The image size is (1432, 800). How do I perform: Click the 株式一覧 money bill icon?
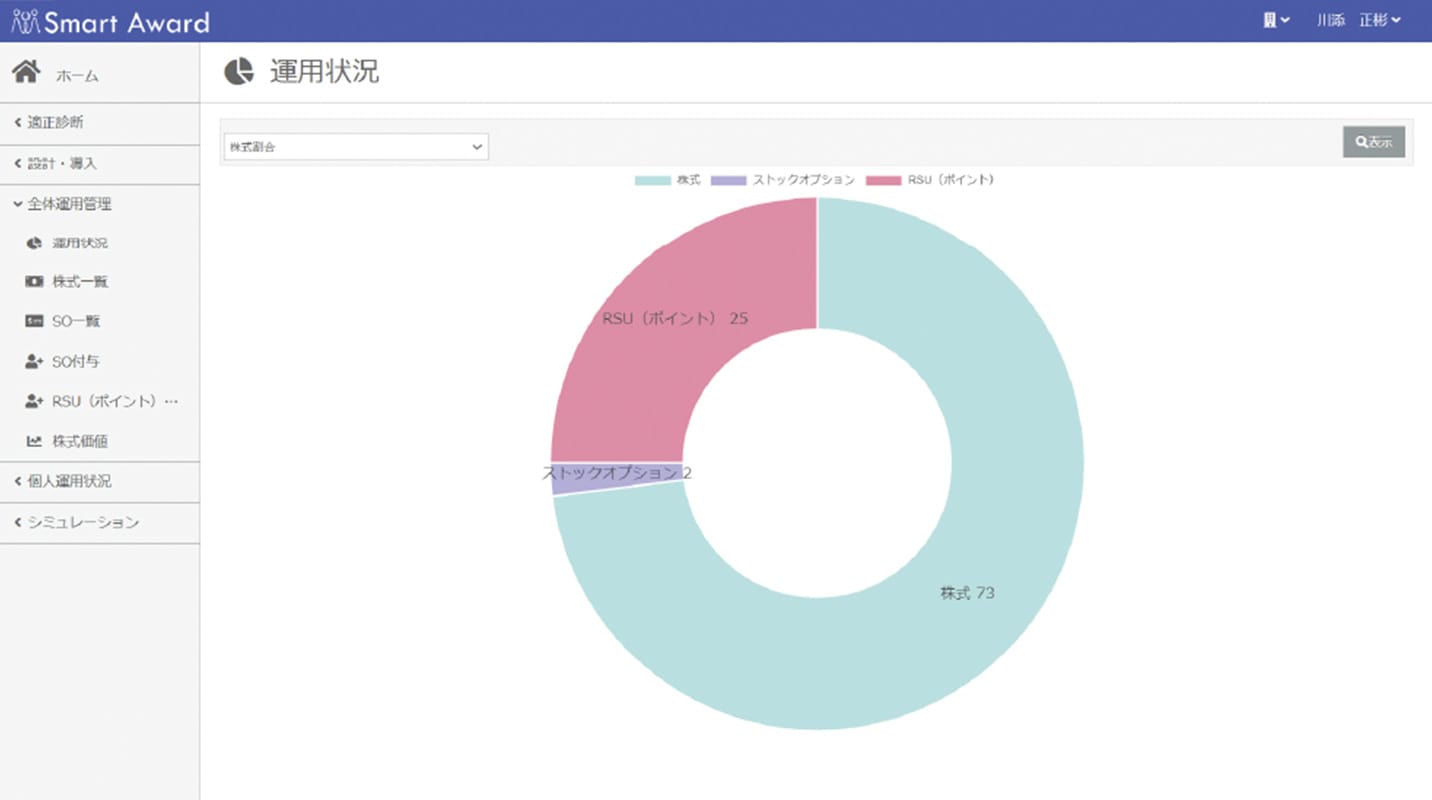click(34, 282)
